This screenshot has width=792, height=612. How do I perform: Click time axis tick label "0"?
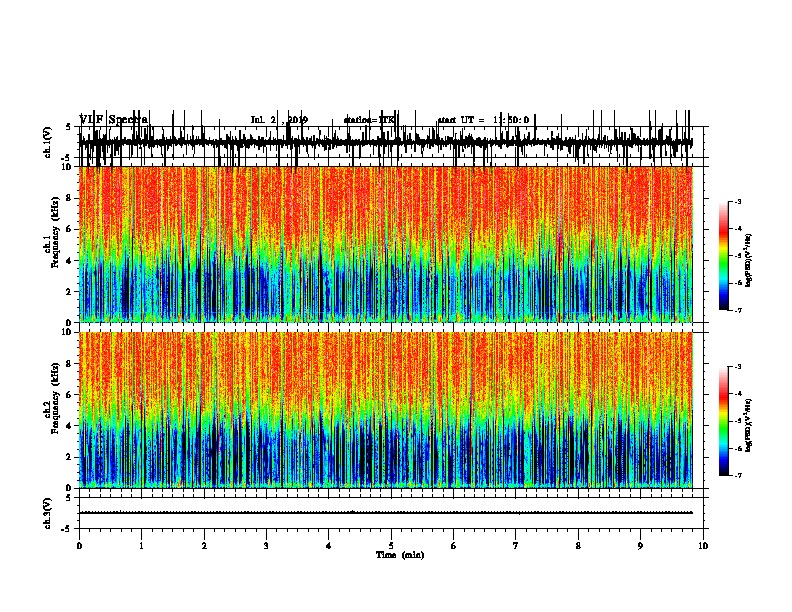79,546
